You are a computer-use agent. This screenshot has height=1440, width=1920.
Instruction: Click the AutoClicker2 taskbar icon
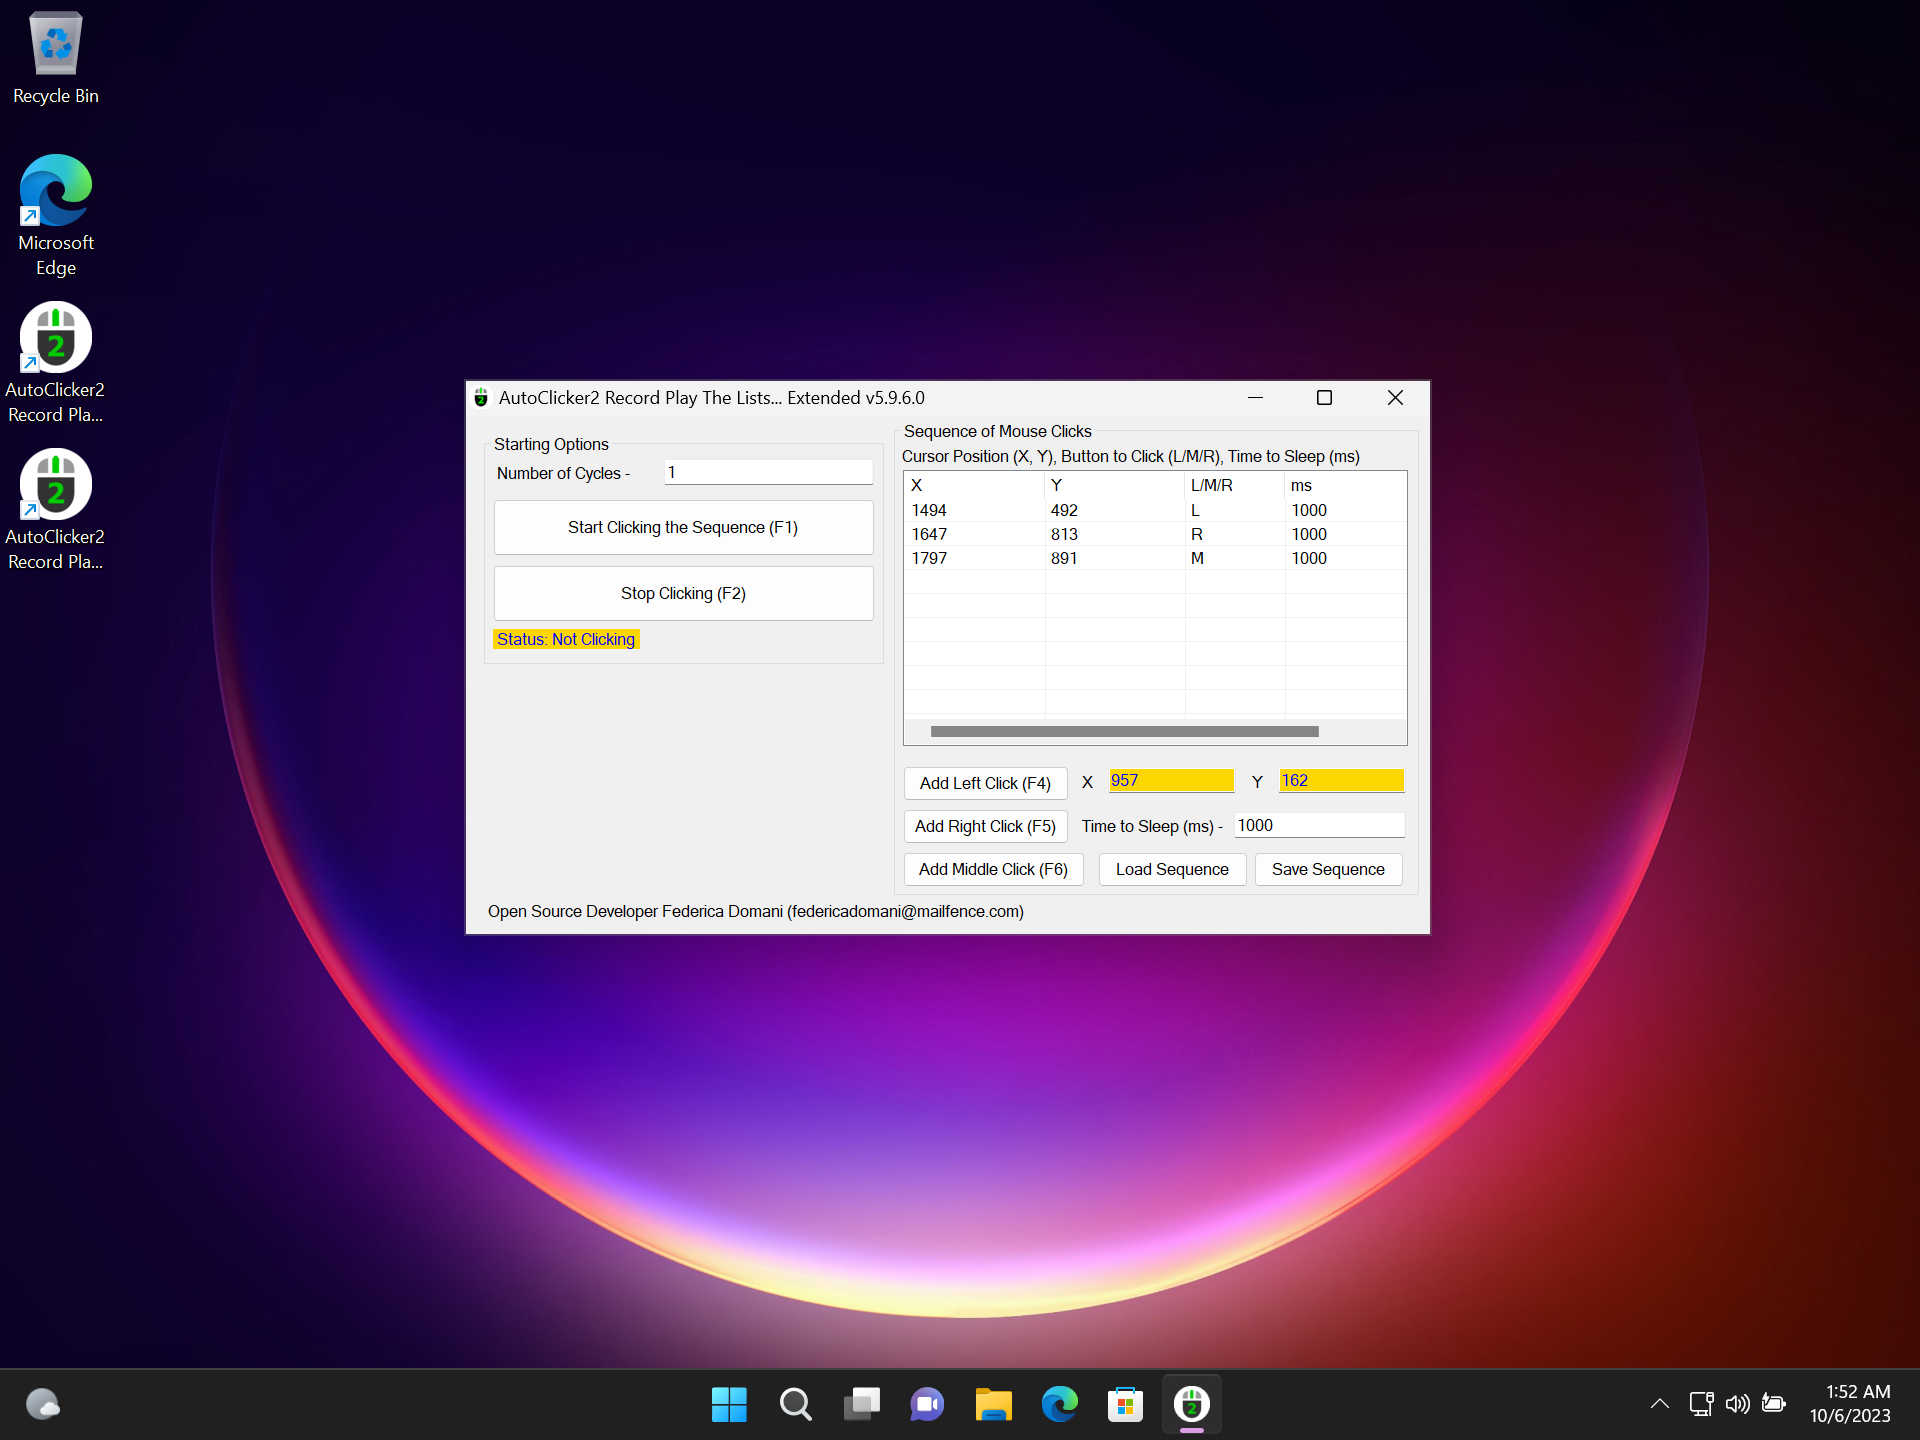click(x=1191, y=1404)
